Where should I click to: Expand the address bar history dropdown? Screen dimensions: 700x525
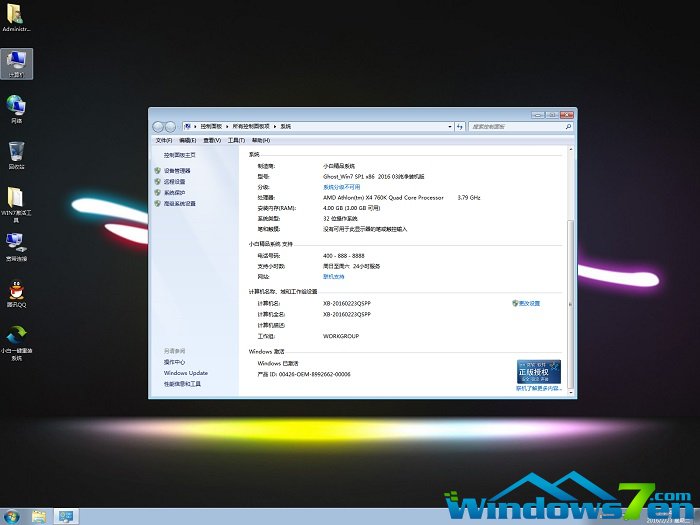[x=450, y=127]
